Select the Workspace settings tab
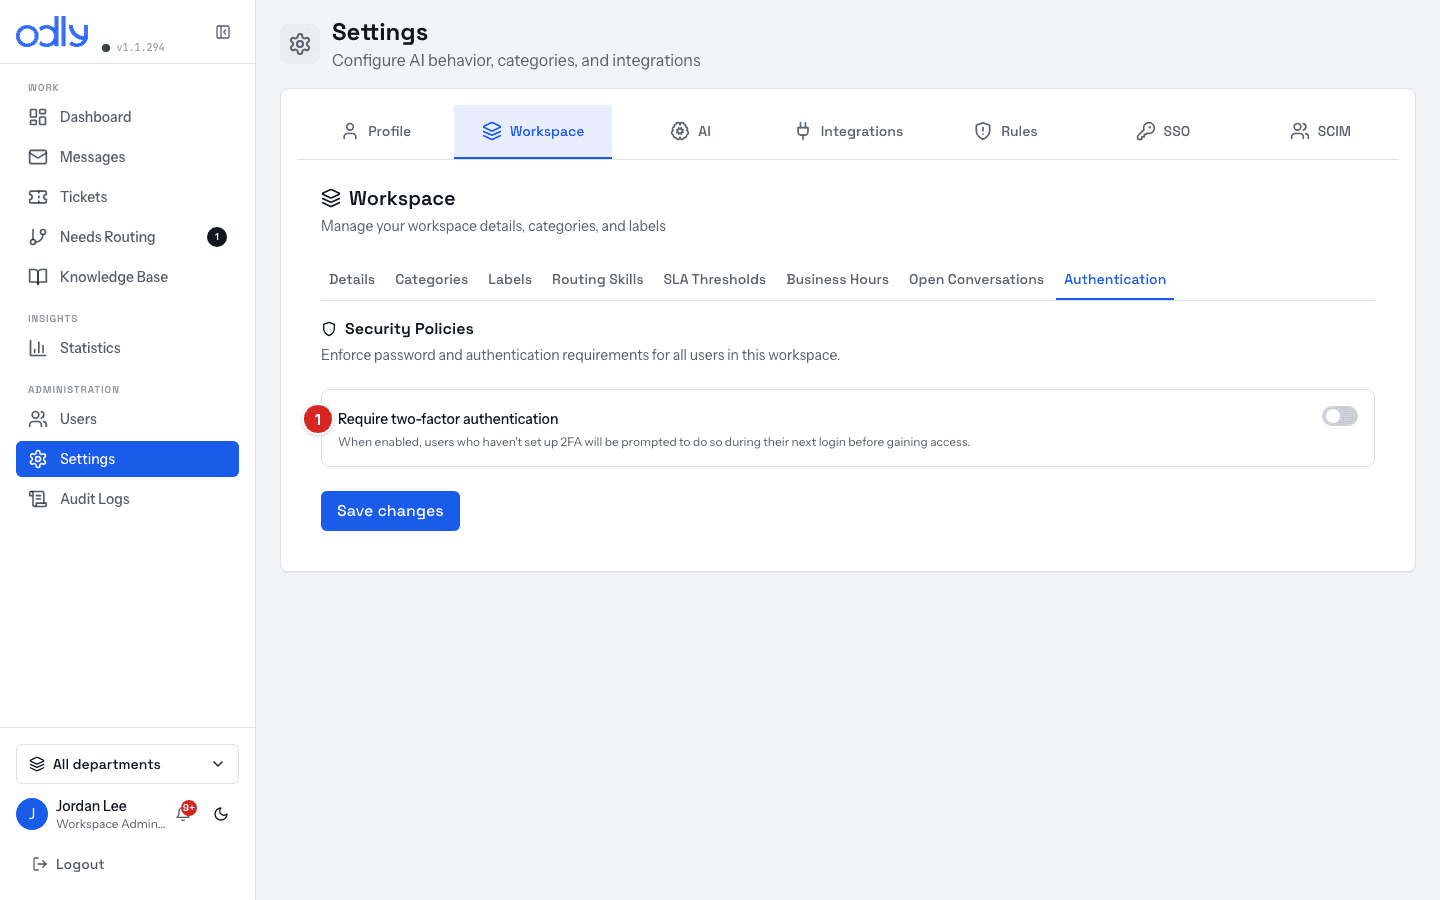Screen dimensions: 1440x900 click(533, 131)
